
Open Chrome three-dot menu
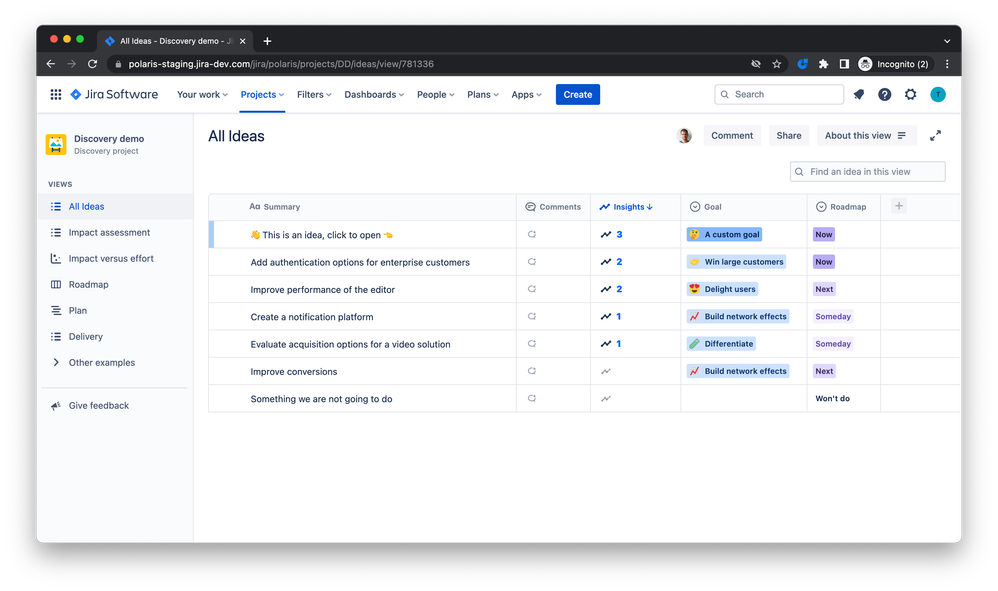point(947,64)
